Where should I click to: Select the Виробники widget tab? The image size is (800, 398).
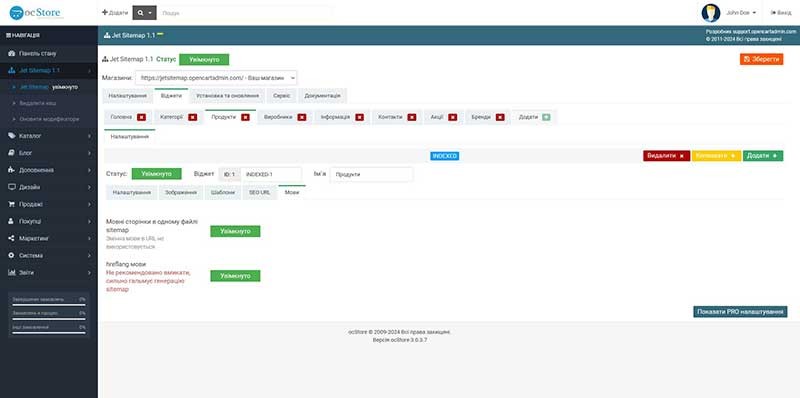(x=278, y=117)
